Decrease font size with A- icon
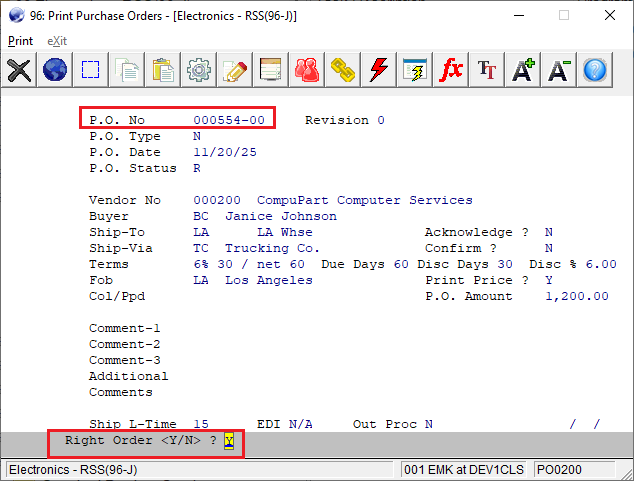The width and height of the screenshot is (634, 481). [559, 70]
